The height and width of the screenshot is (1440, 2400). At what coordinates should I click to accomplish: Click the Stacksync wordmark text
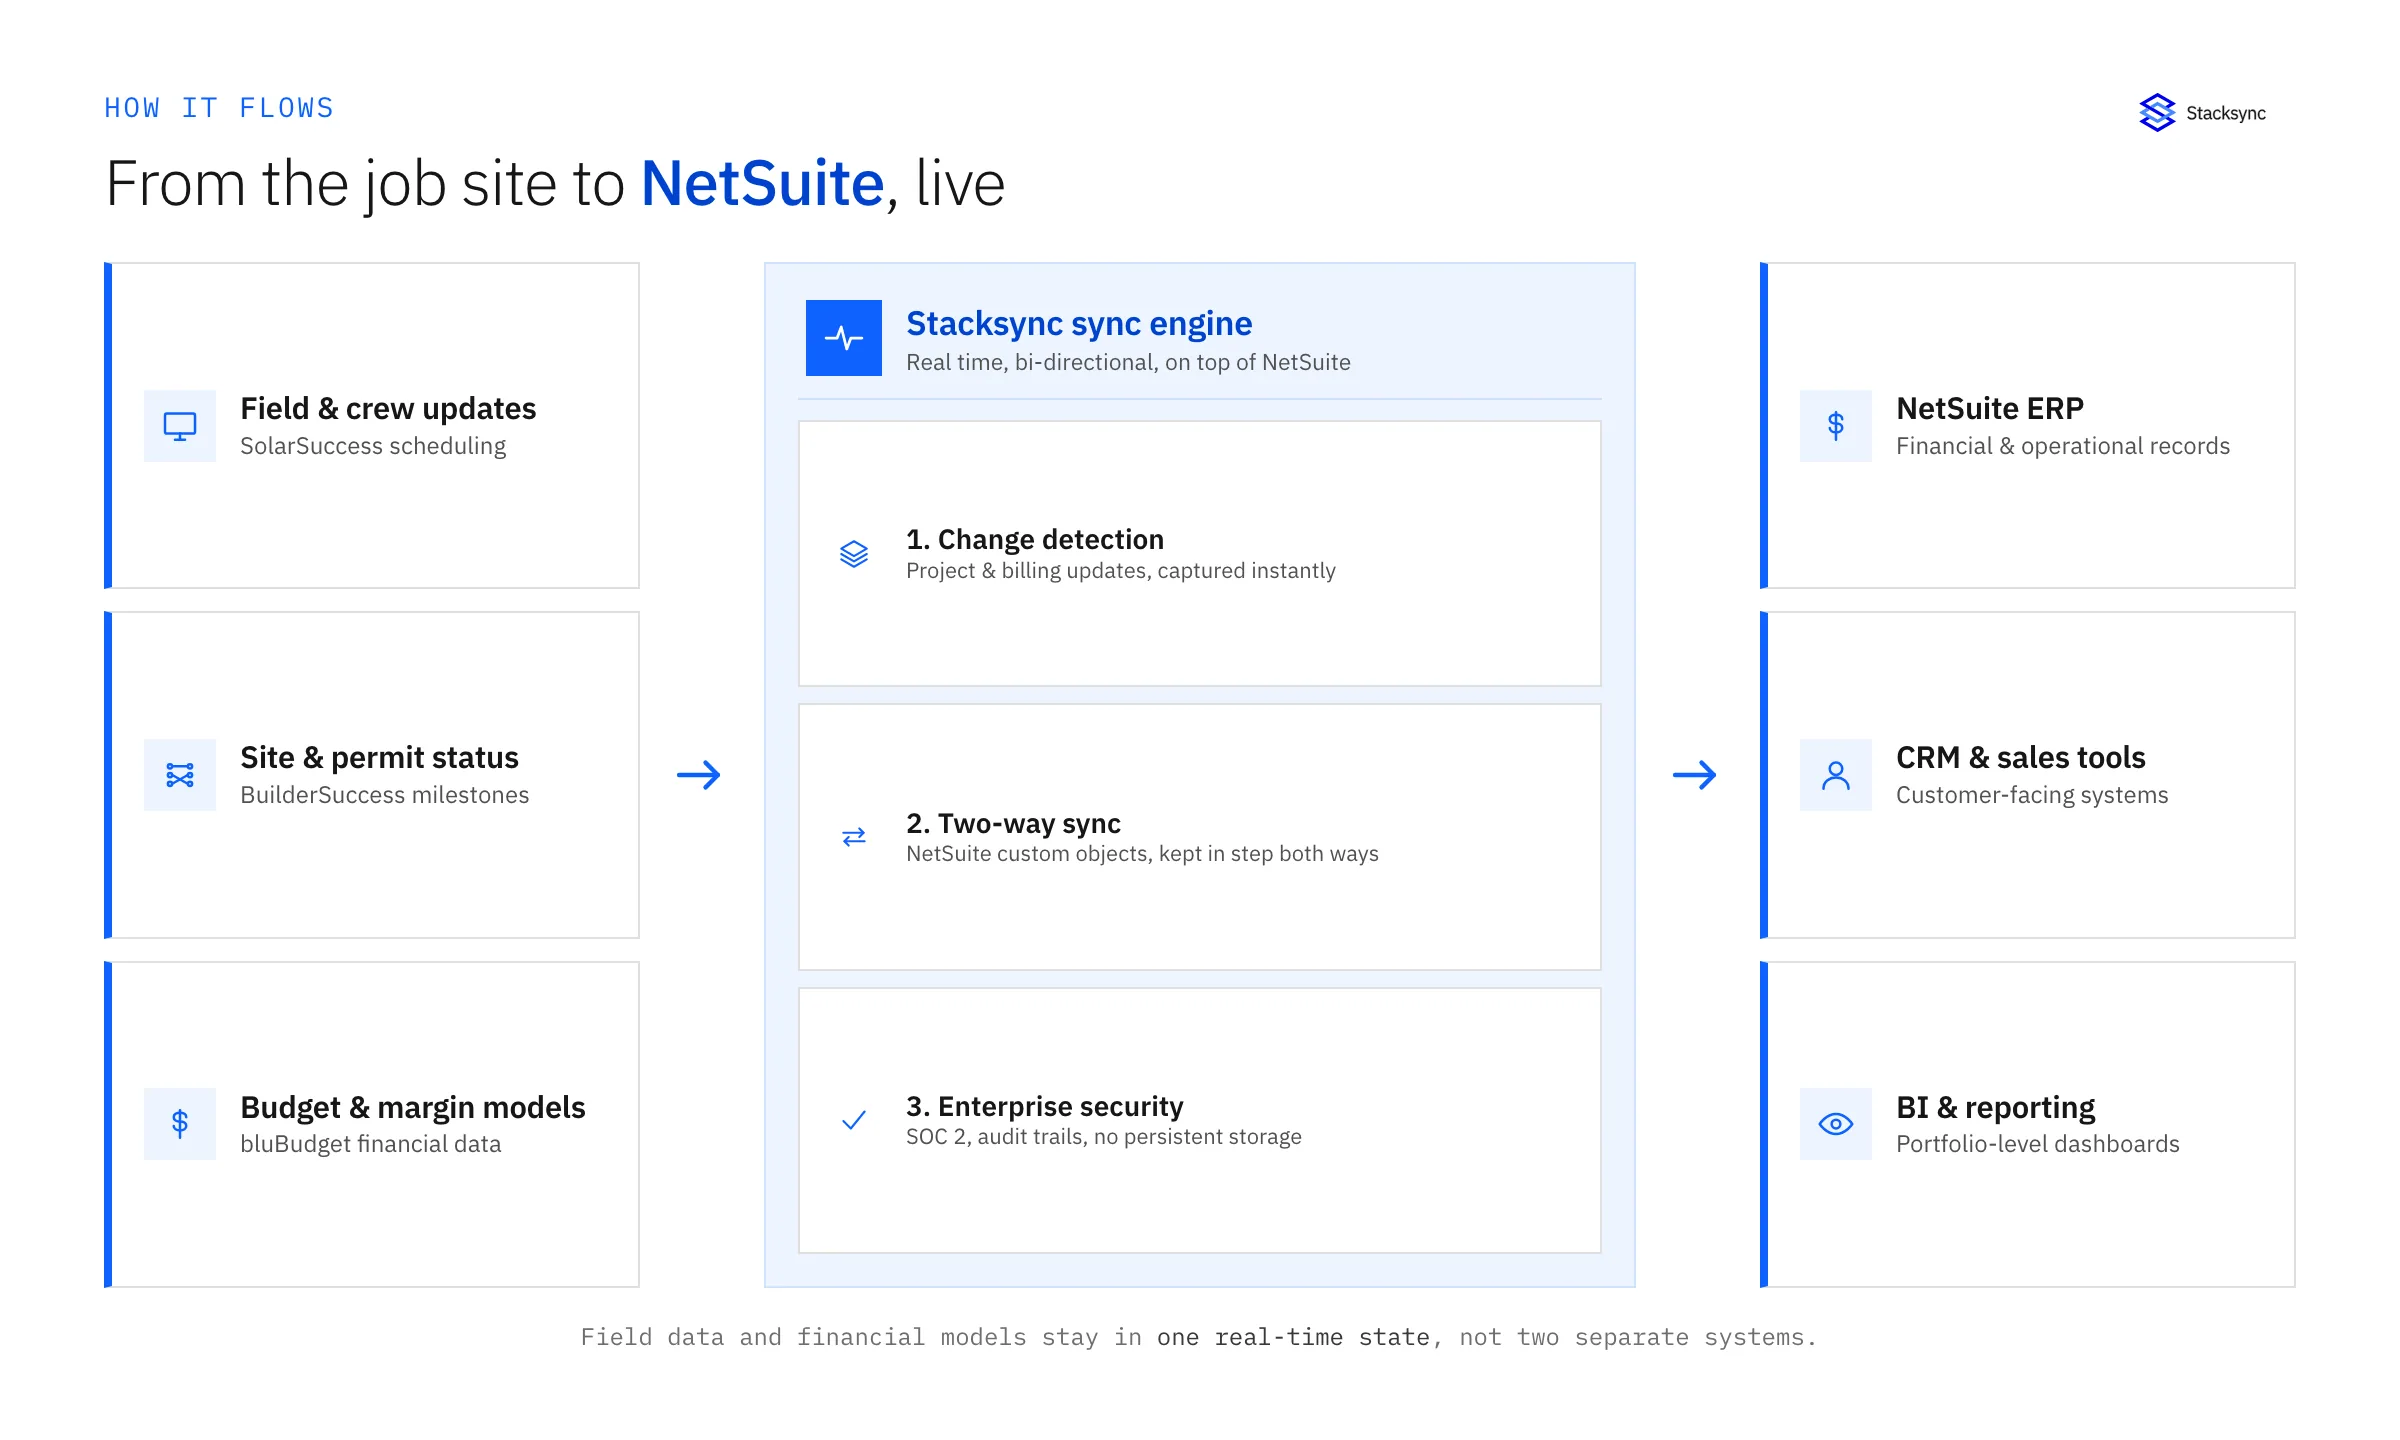coord(2226,113)
